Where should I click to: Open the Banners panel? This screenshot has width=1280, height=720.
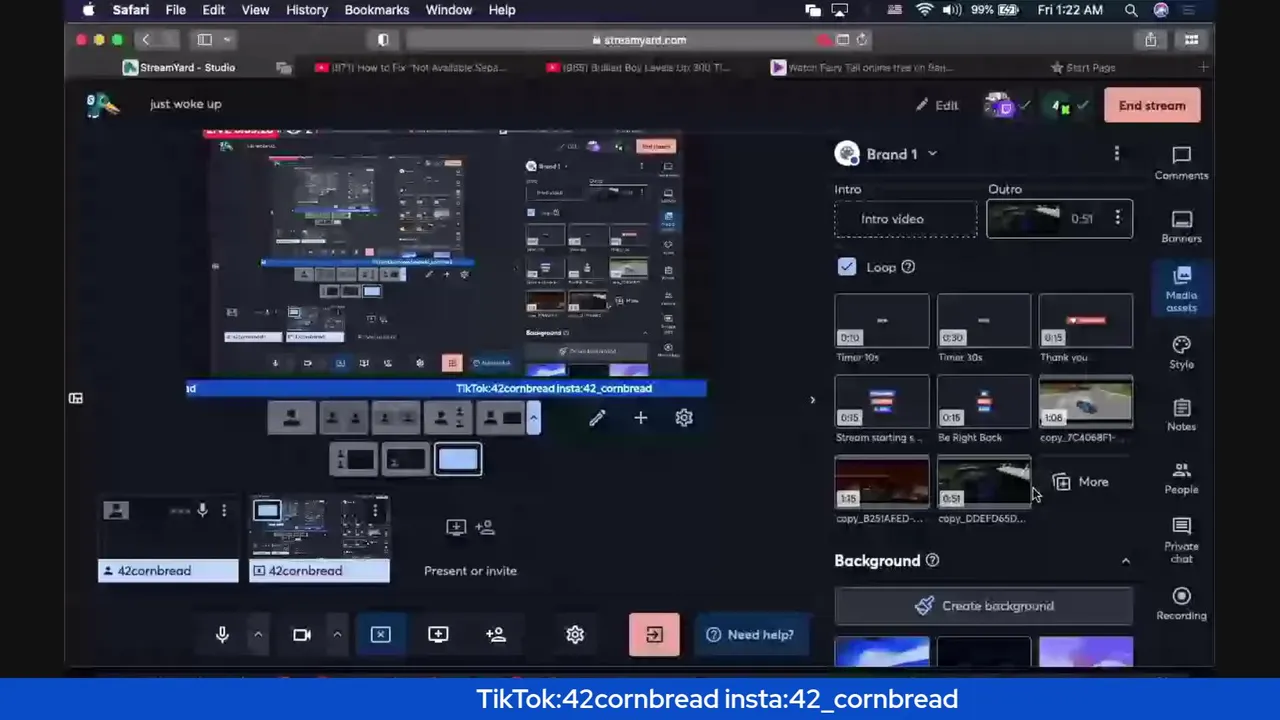pyautogui.click(x=1181, y=227)
